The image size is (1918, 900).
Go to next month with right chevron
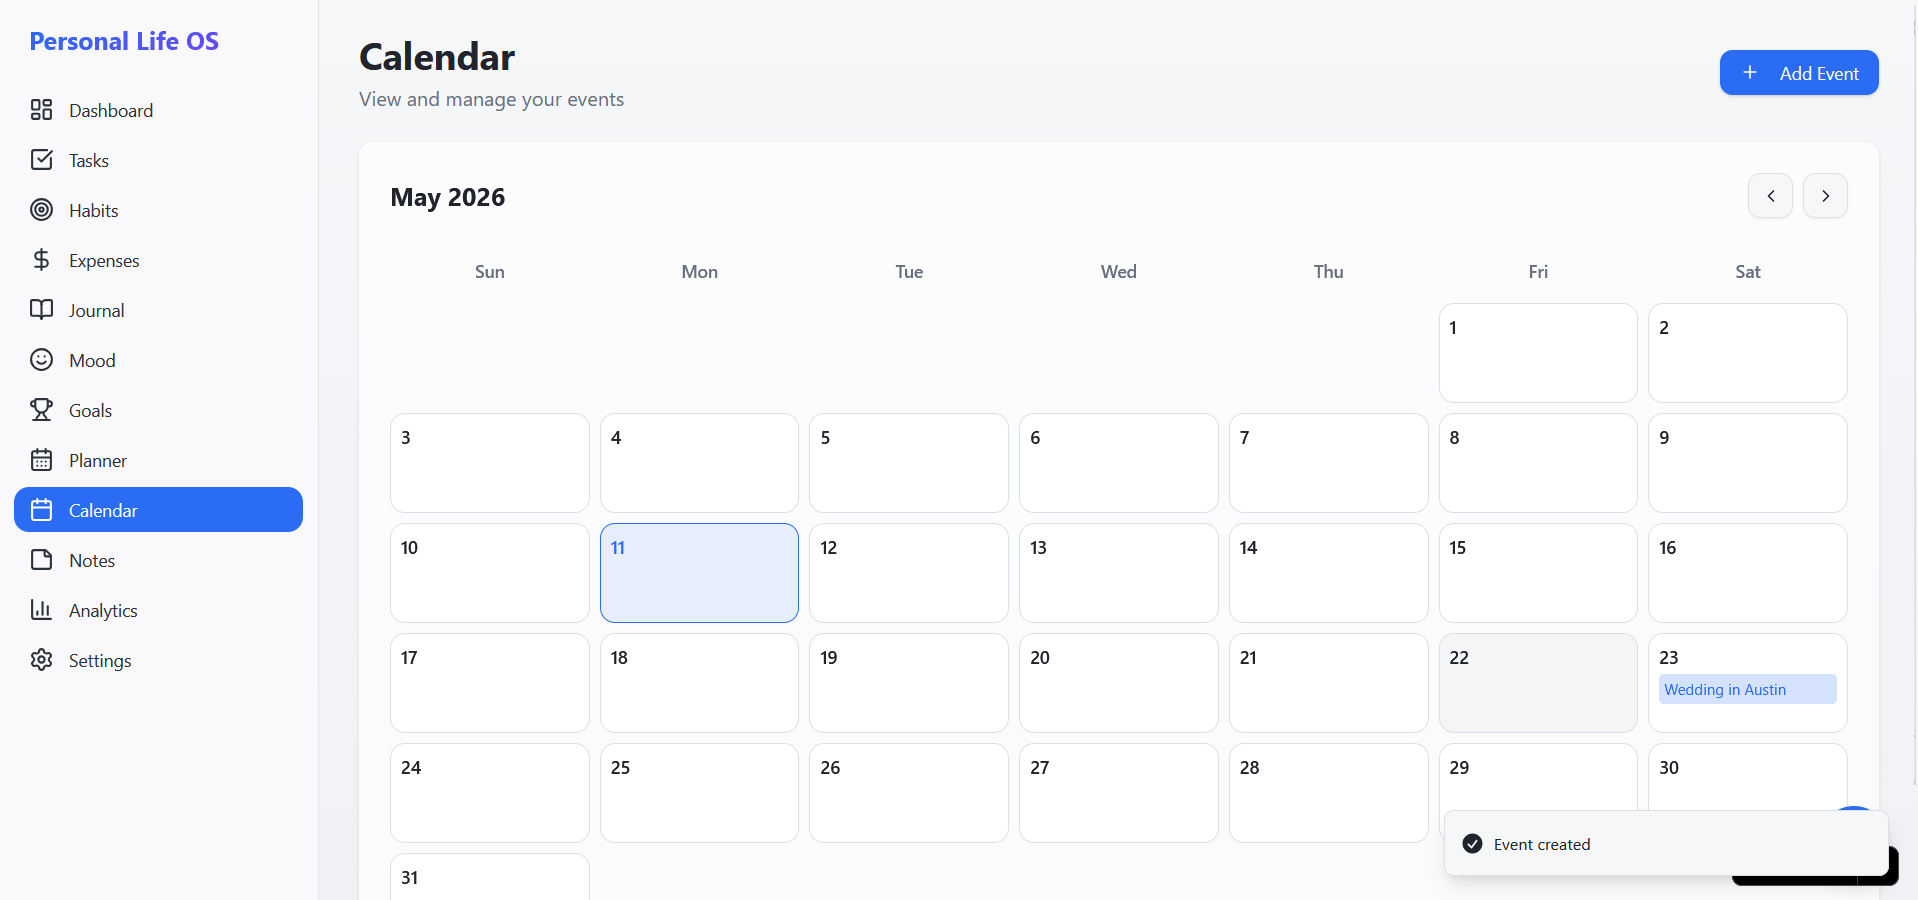[1825, 196]
